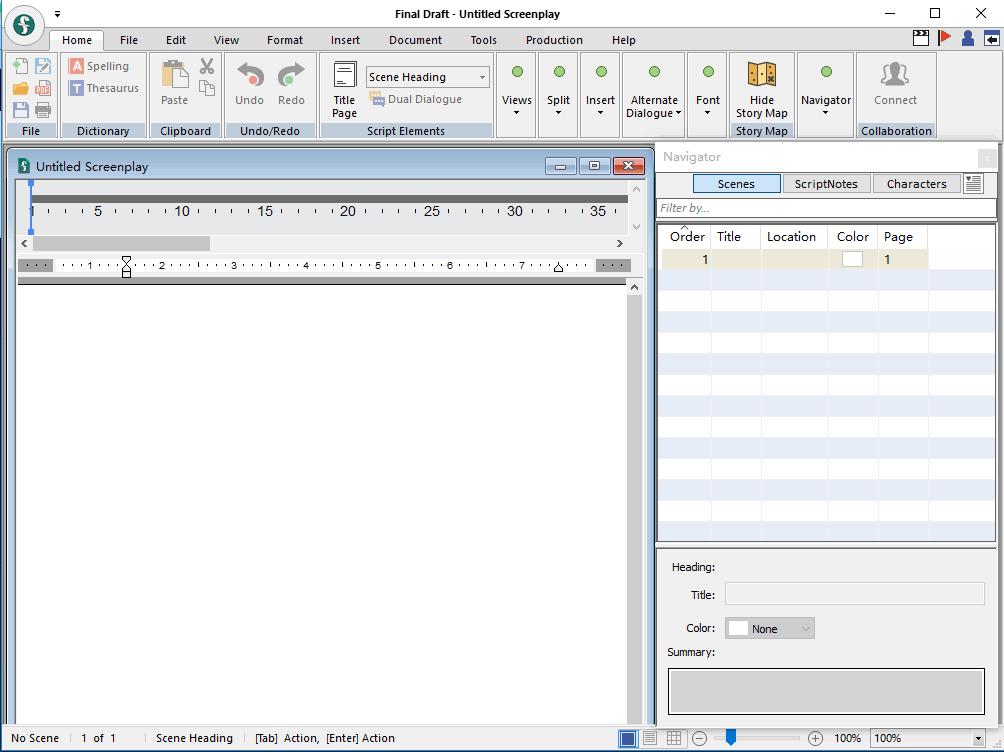
Task: Click the Paste clipboard icon
Action: [x=174, y=83]
